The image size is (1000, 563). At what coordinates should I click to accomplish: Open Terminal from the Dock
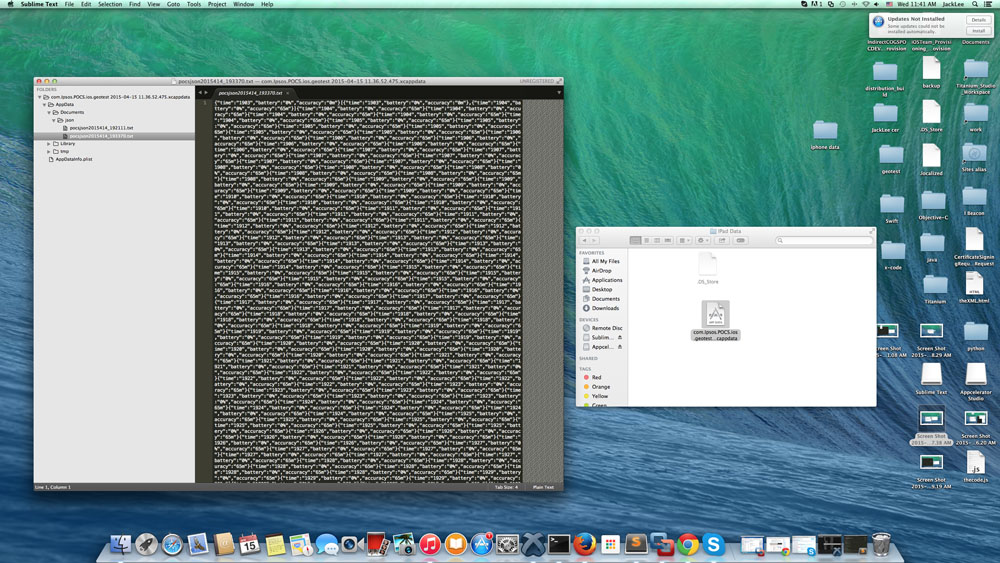(x=559, y=545)
